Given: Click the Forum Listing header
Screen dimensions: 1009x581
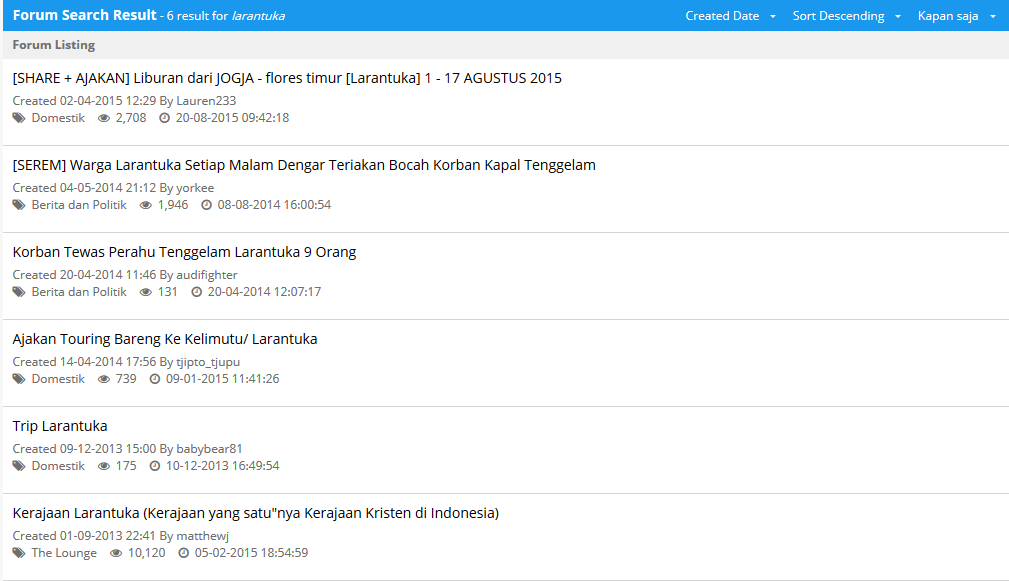Looking at the screenshot, I should 53,44.
